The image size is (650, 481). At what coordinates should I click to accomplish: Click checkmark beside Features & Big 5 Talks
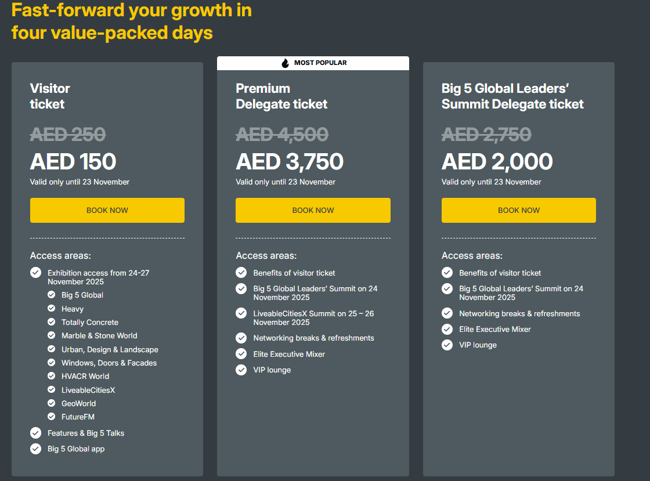tap(36, 433)
